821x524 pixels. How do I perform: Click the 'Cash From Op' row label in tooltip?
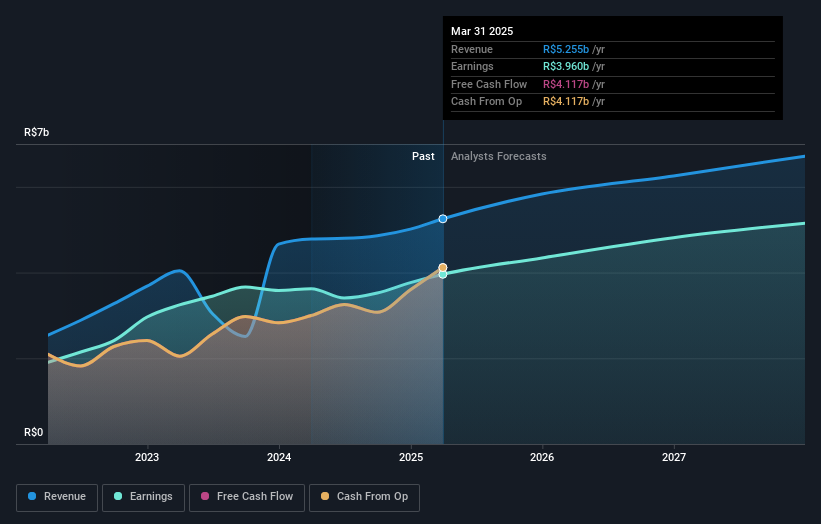click(x=486, y=102)
